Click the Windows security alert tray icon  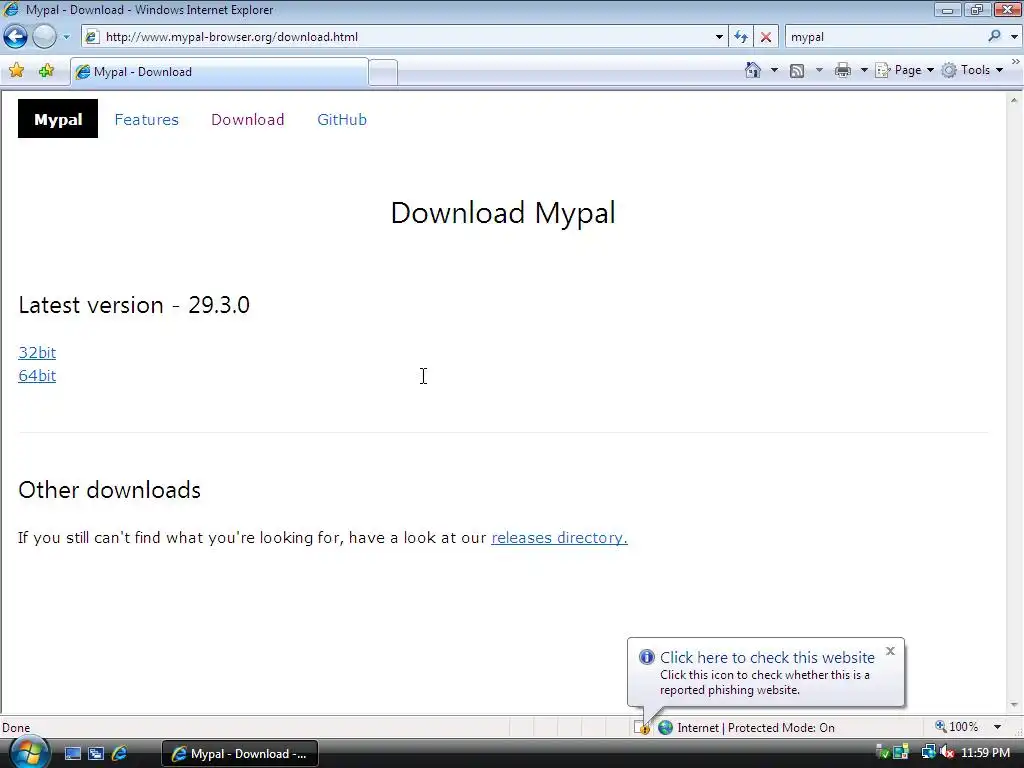click(x=902, y=752)
